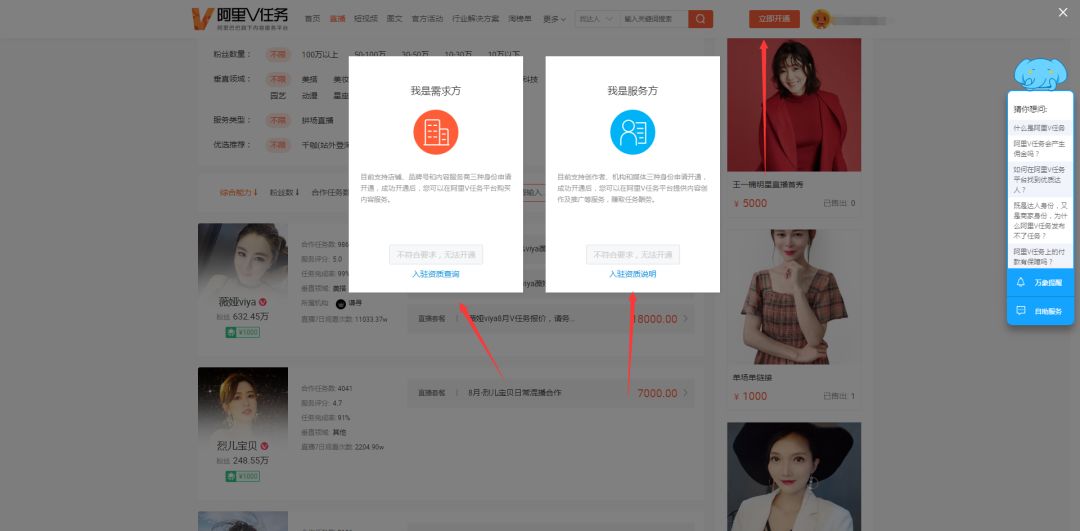Click the 烈儿宝贝 name
Viewport: 1080px width, 531px height.
(237, 446)
